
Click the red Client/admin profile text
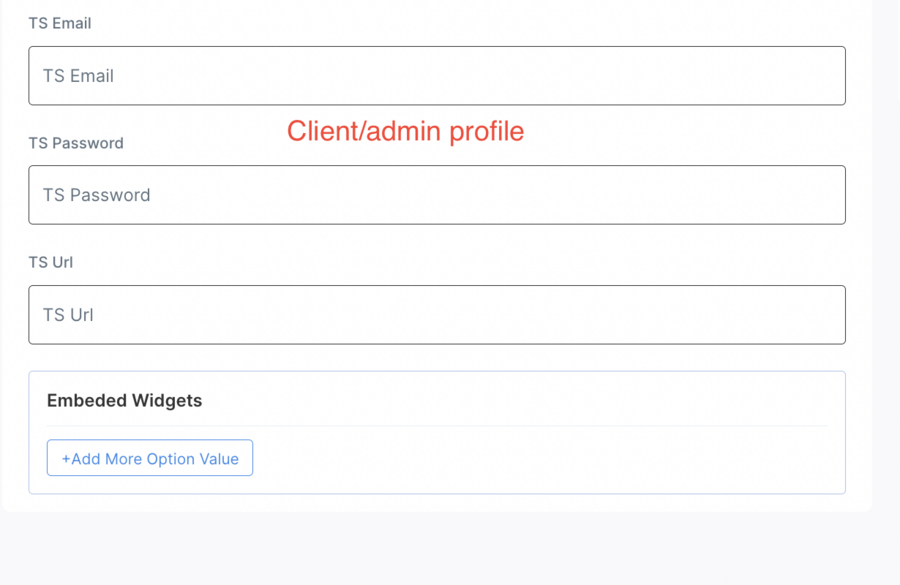pos(405,131)
